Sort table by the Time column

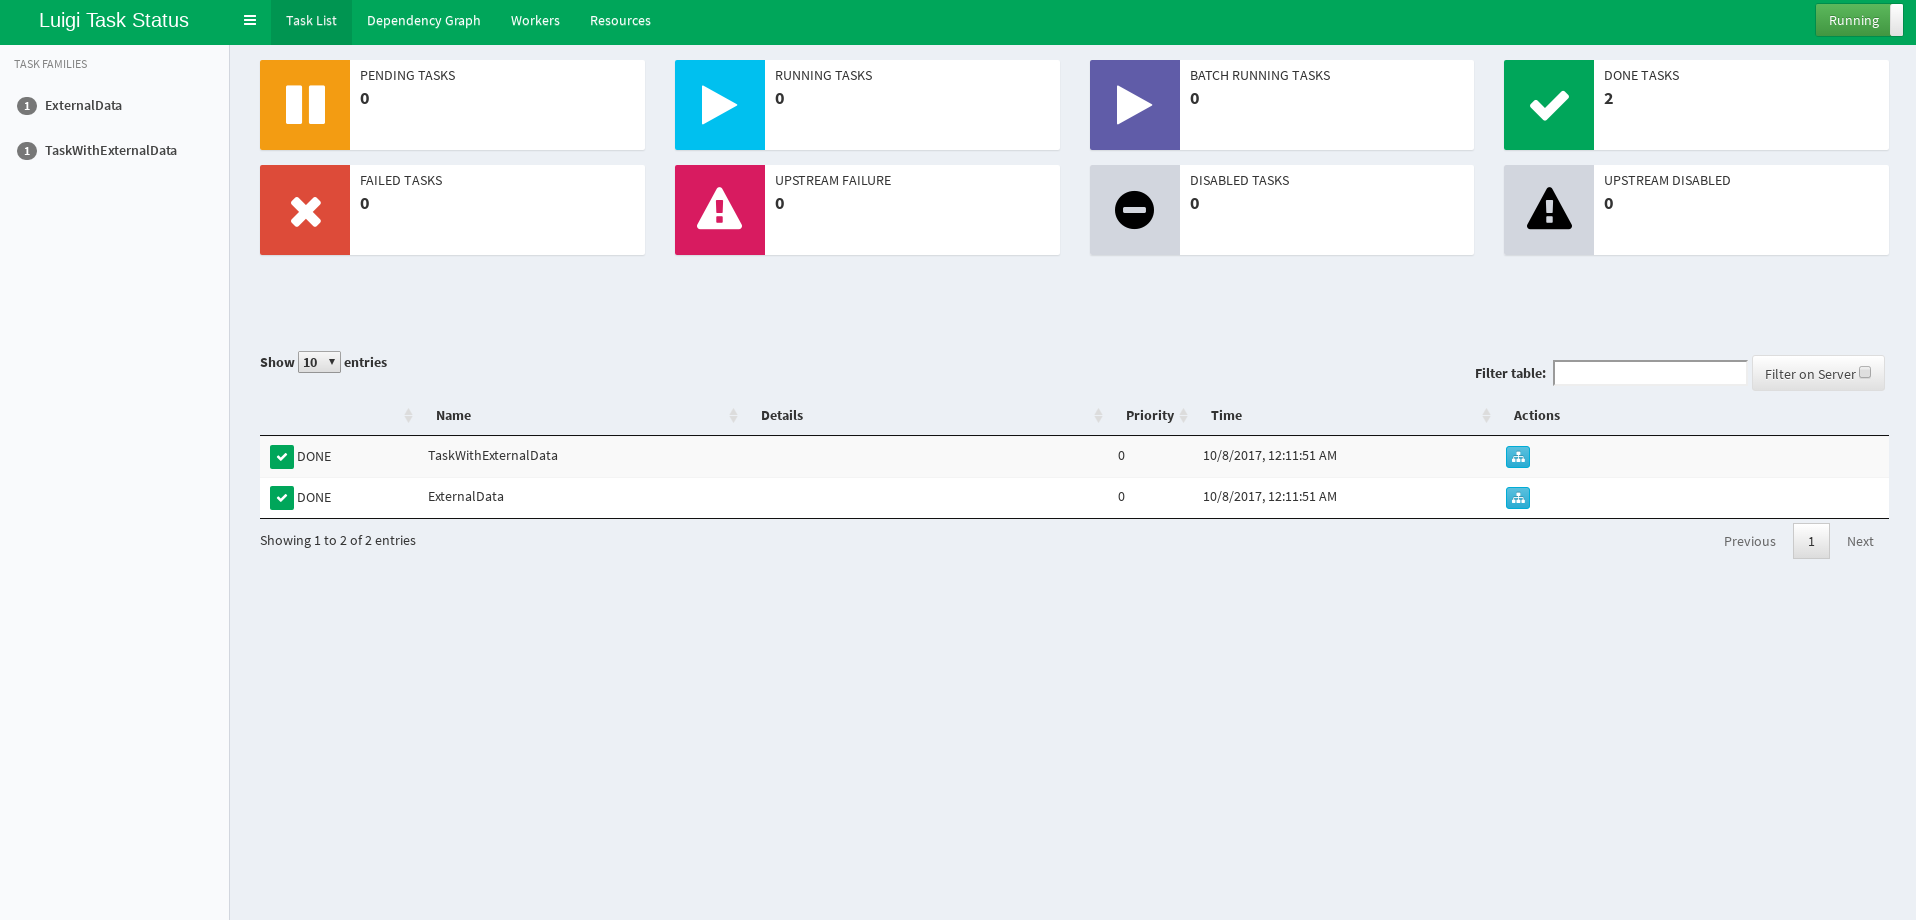pyautogui.click(x=1348, y=415)
